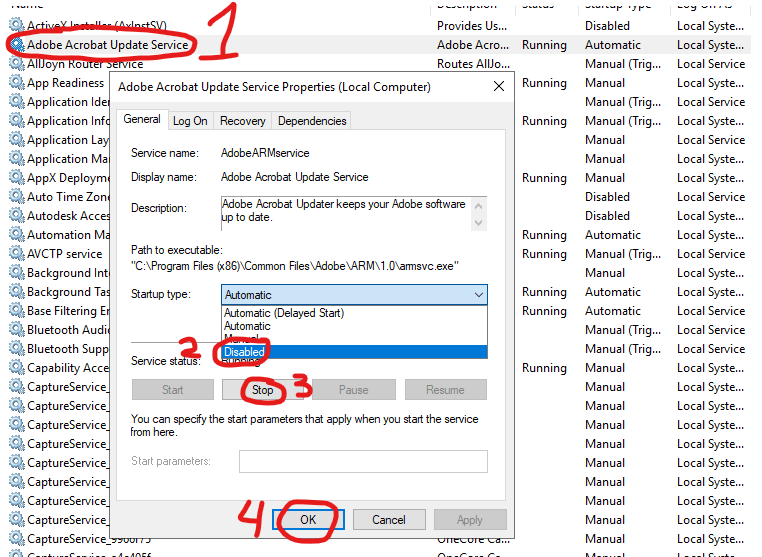The image size is (762, 557).
Task: Click the Adobe Acrobat Updater description text
Action: point(343,210)
